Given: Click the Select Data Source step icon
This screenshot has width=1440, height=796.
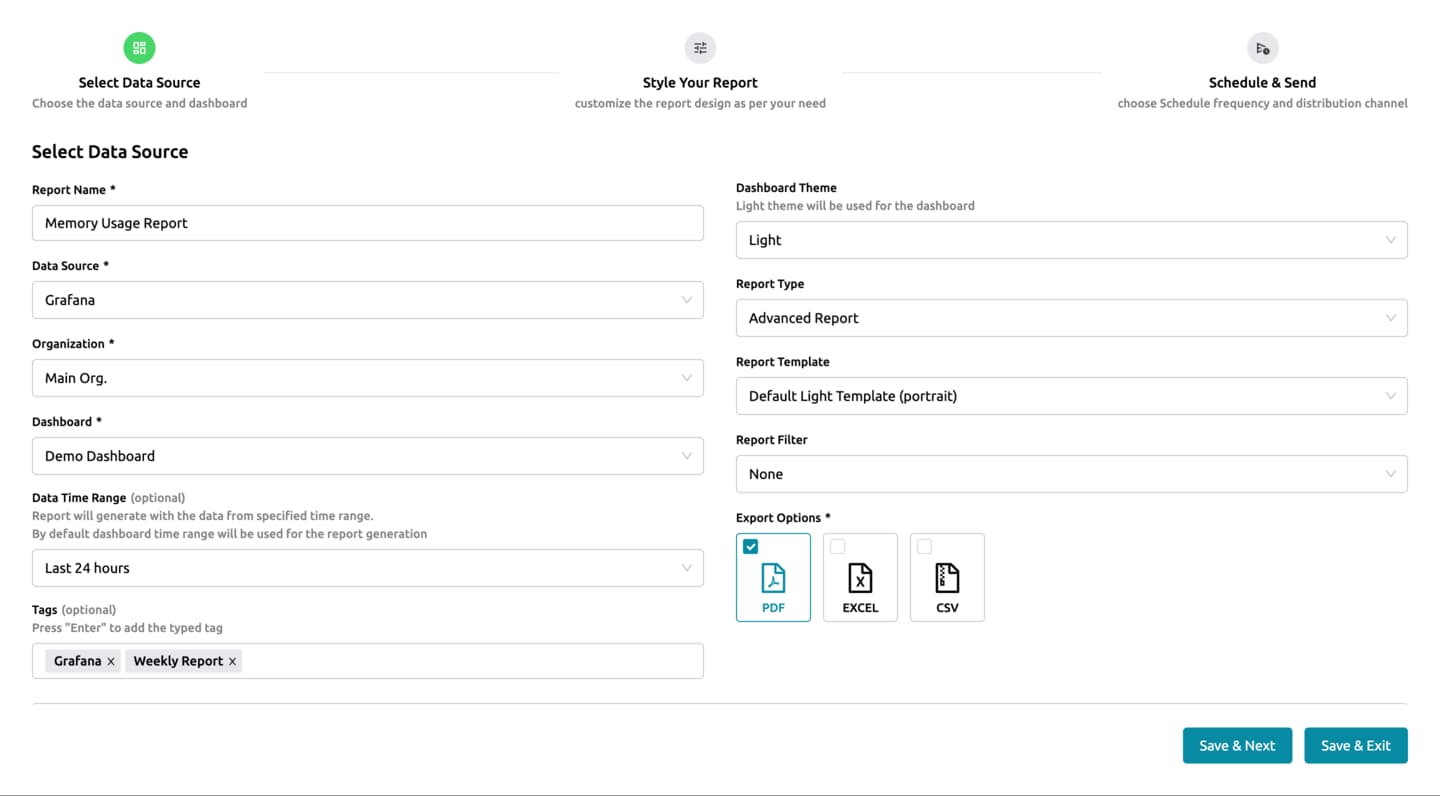Looking at the screenshot, I should [x=139, y=48].
